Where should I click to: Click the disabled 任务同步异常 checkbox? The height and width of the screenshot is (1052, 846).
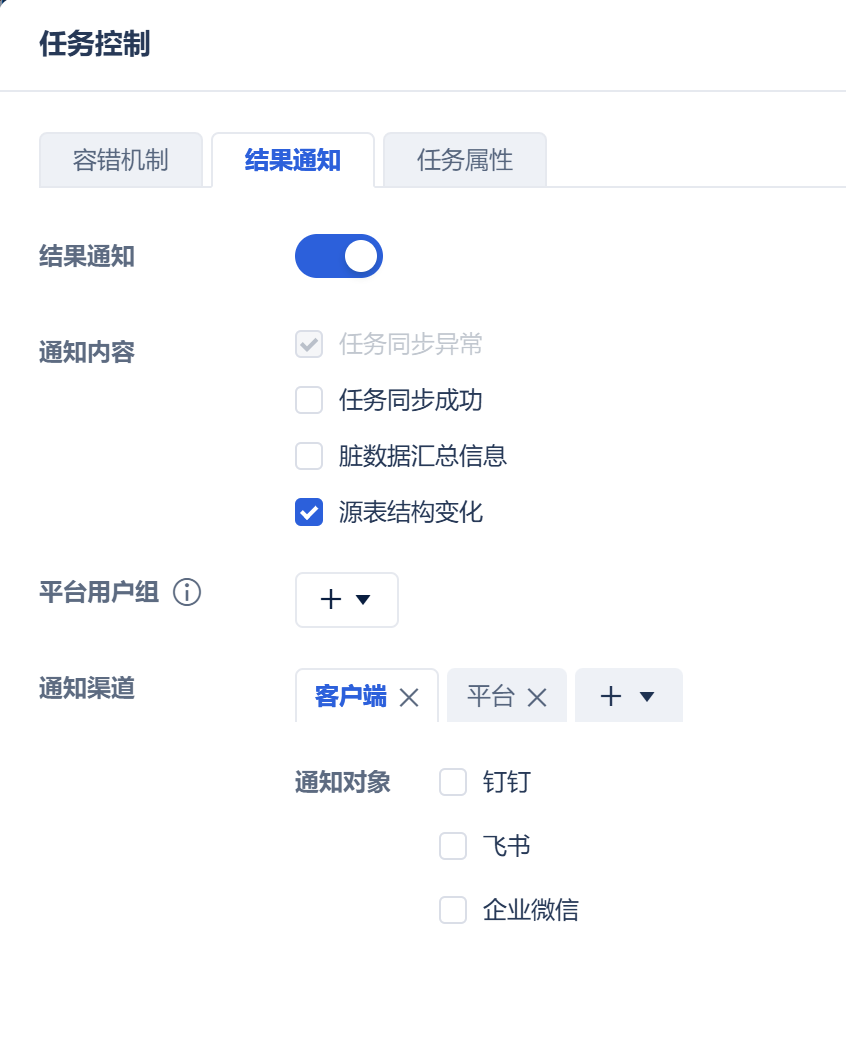point(309,344)
